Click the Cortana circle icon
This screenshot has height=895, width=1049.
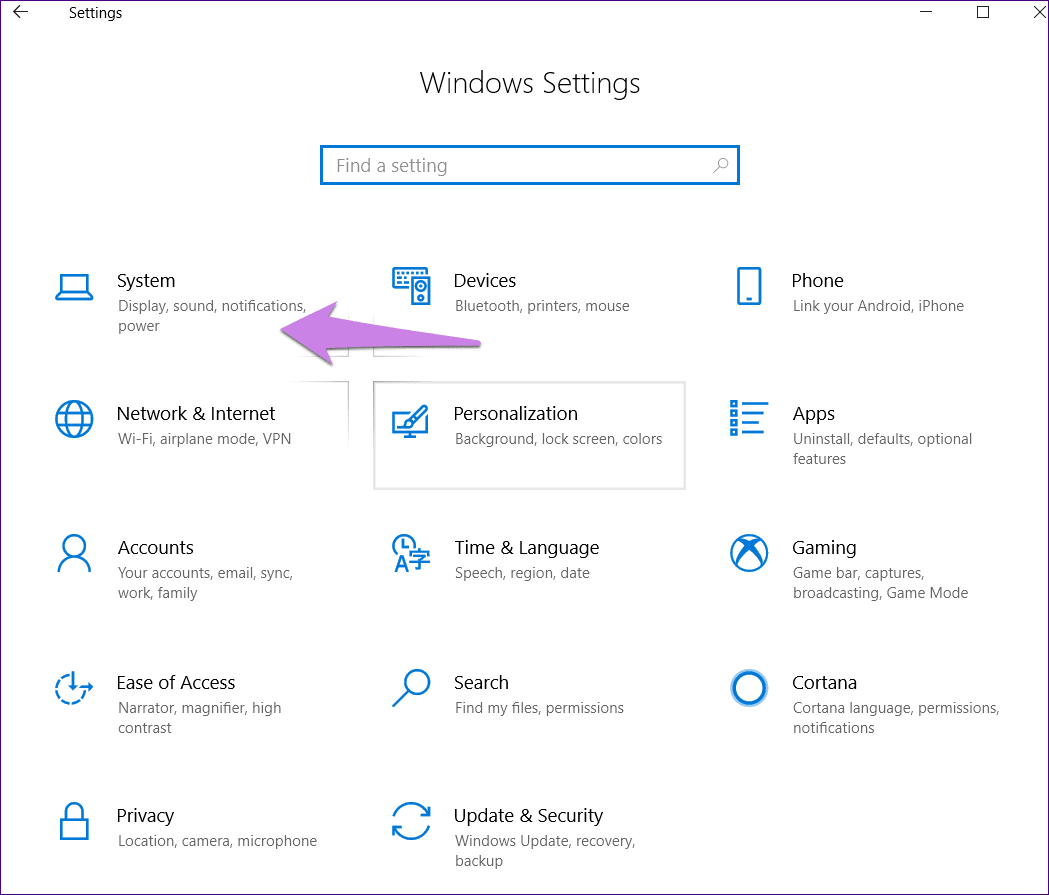[749, 688]
